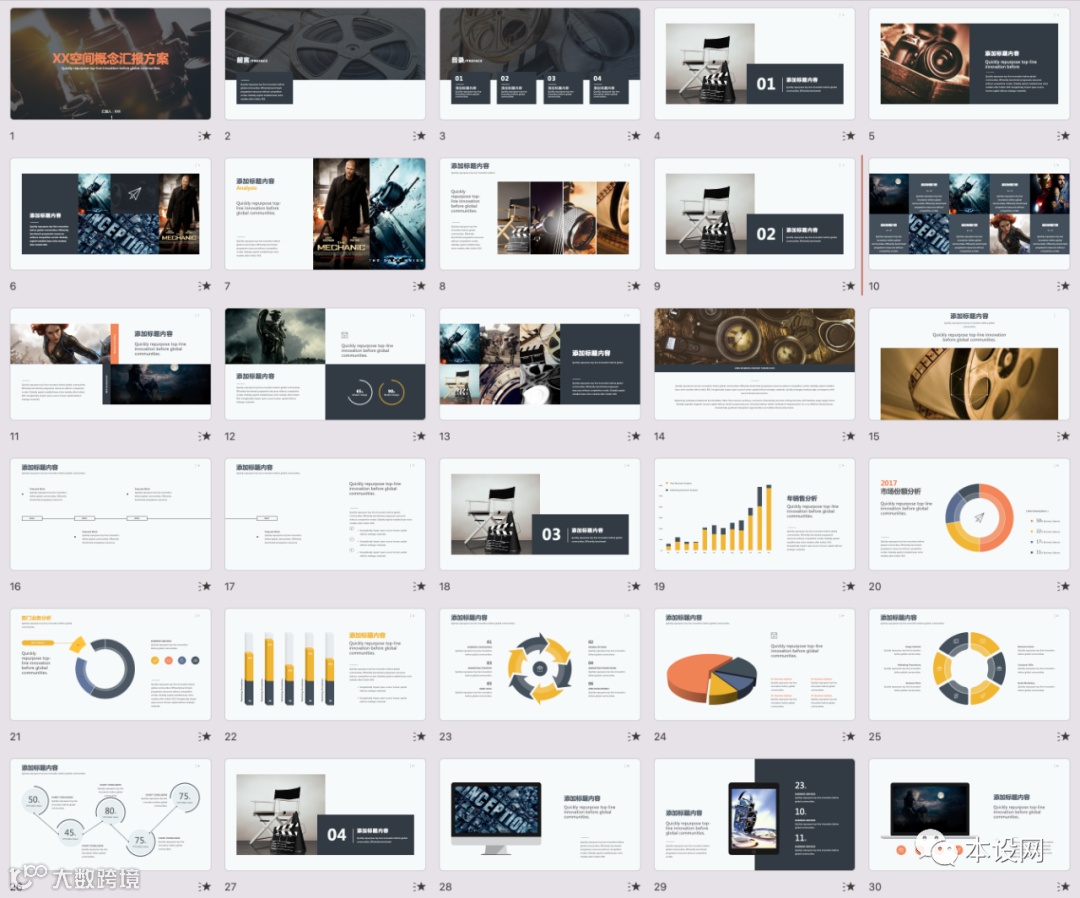Click the animation star icon under slide 29

pos(849,886)
